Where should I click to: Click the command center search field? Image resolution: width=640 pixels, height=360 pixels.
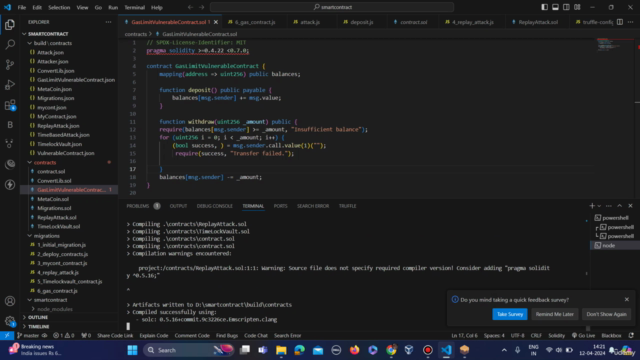click(x=332, y=7)
